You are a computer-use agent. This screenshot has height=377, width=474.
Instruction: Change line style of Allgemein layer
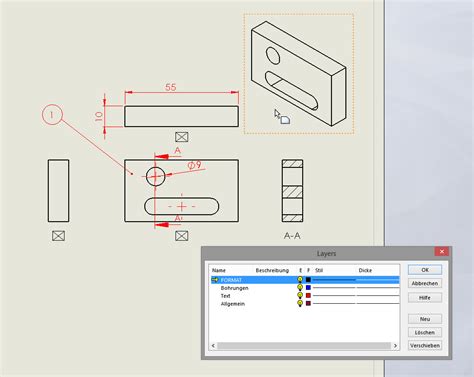pyautogui.click(x=334, y=304)
